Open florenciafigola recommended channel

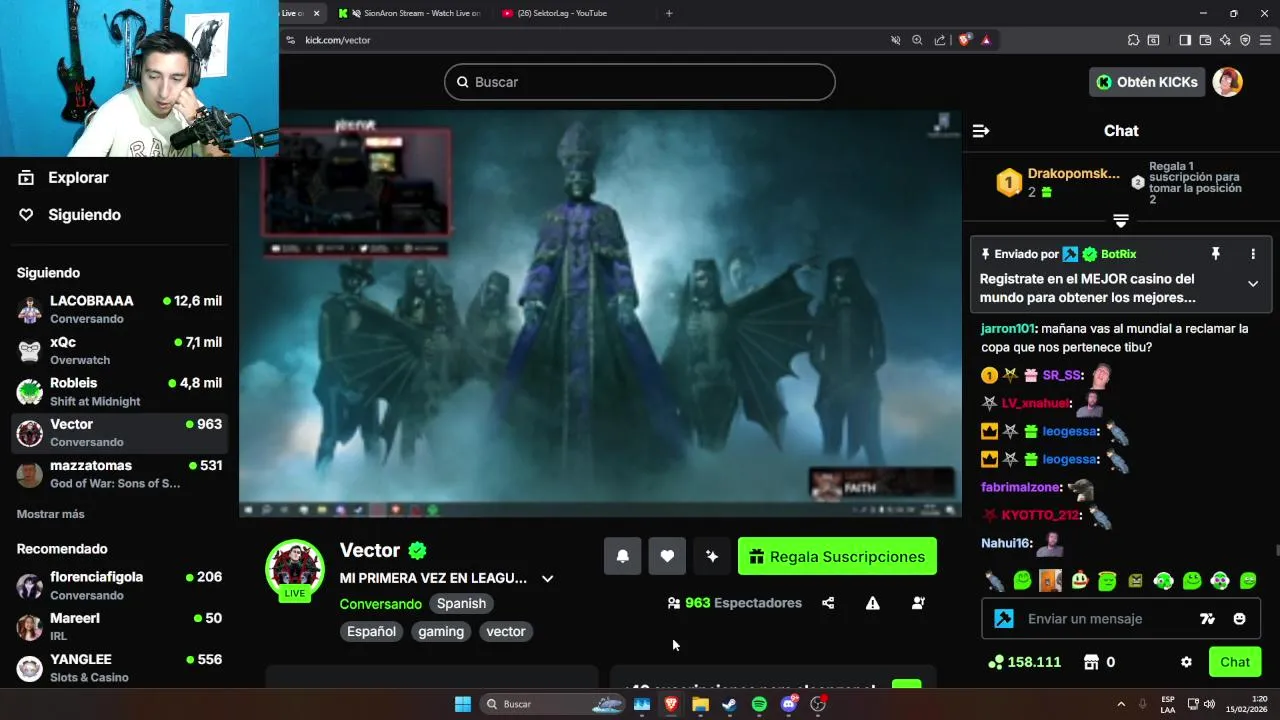click(119, 586)
